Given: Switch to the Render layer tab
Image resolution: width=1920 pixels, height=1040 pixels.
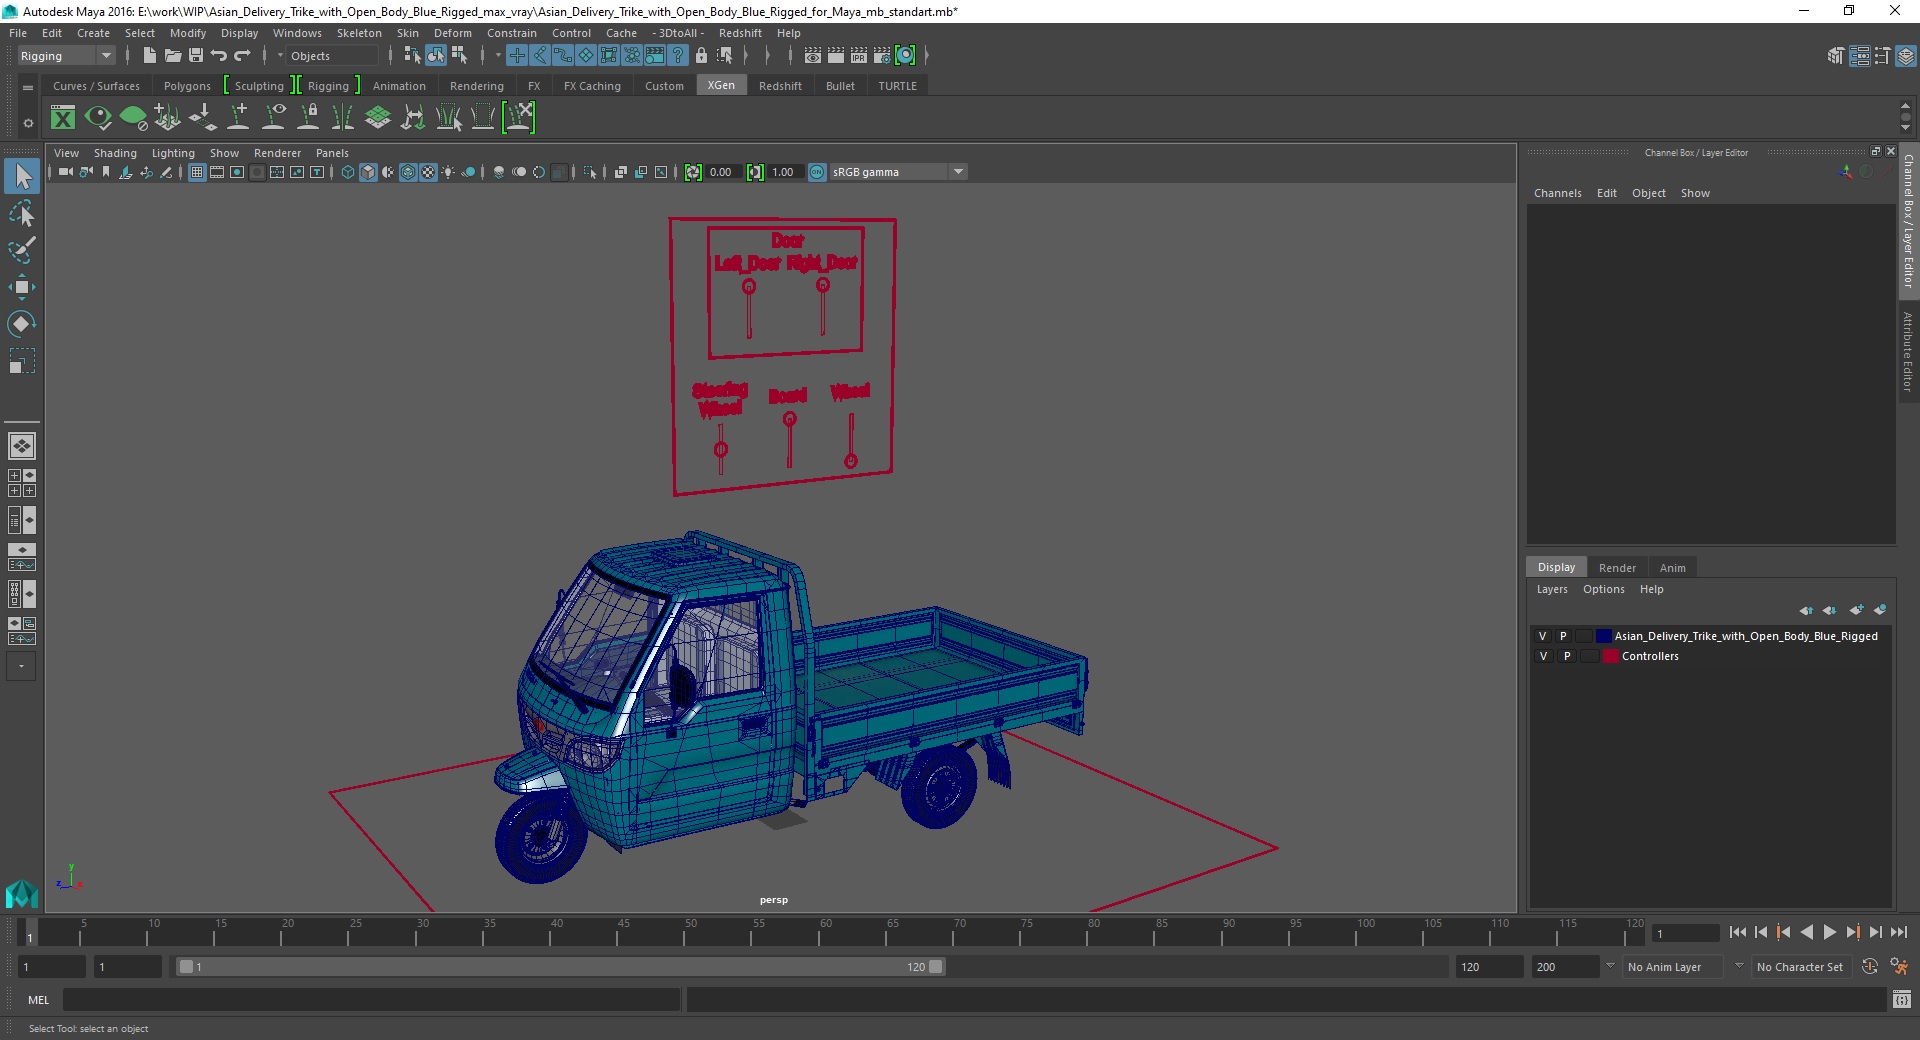Looking at the screenshot, I should click(x=1617, y=567).
